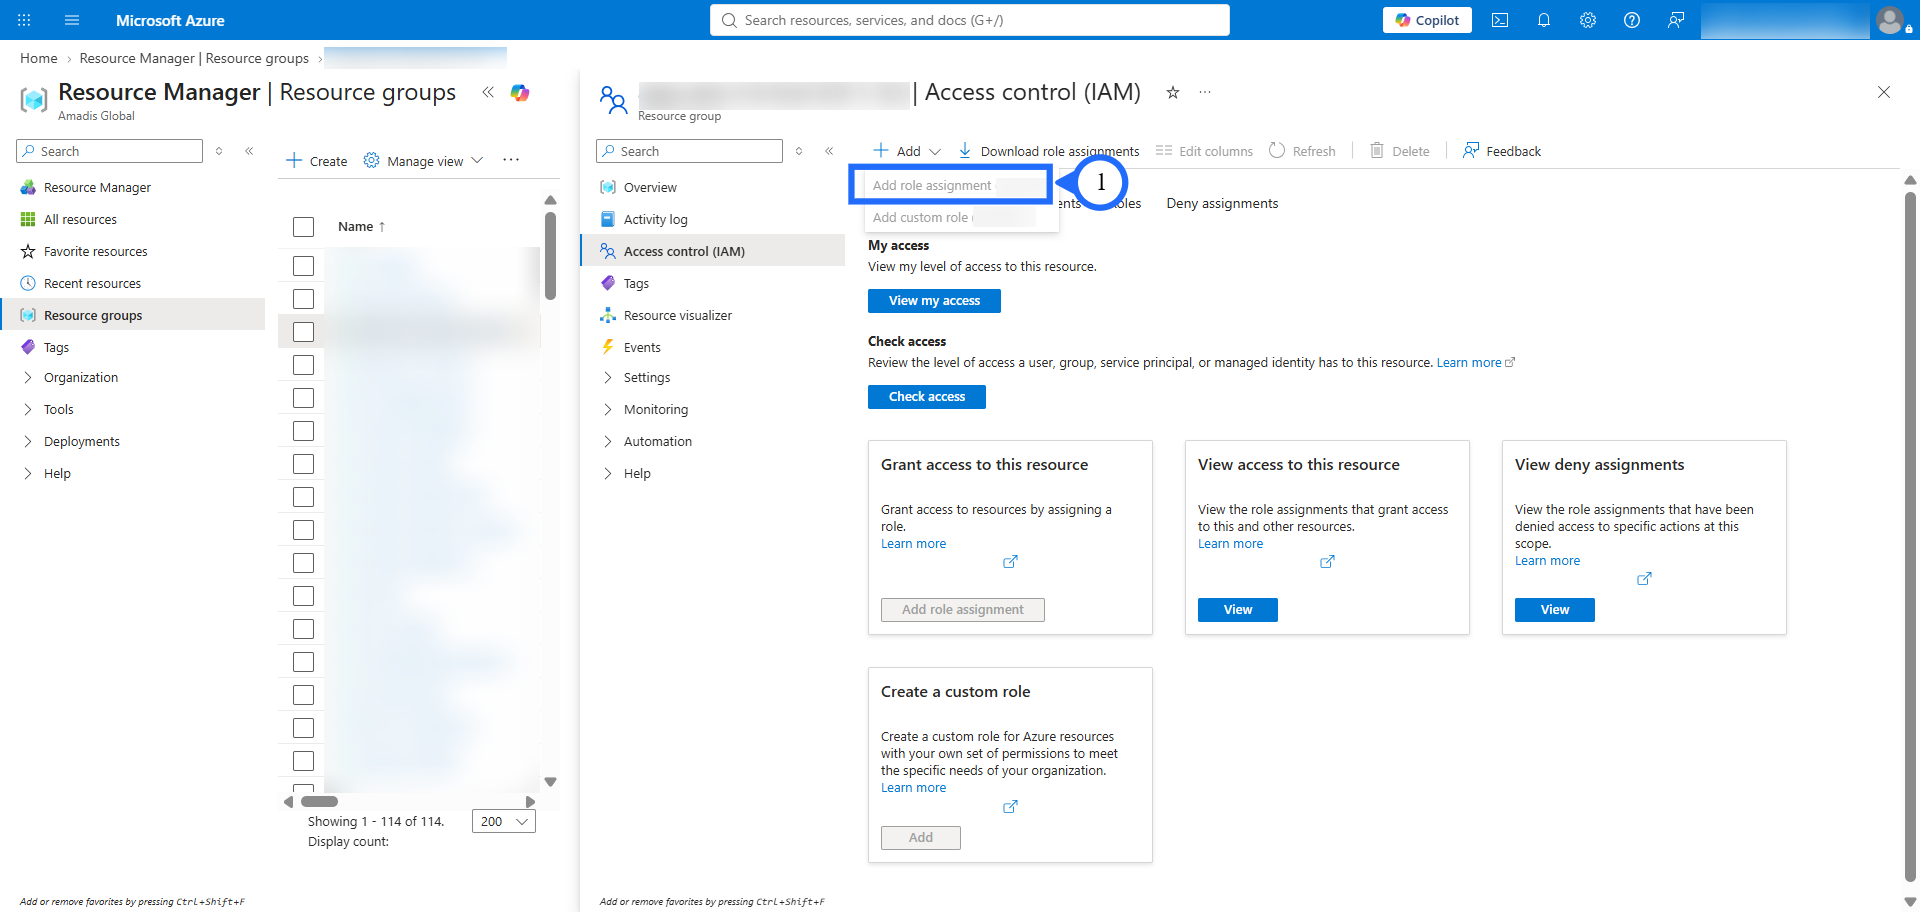
Task: Click Create in the Resource groups toolbar
Action: point(317,161)
